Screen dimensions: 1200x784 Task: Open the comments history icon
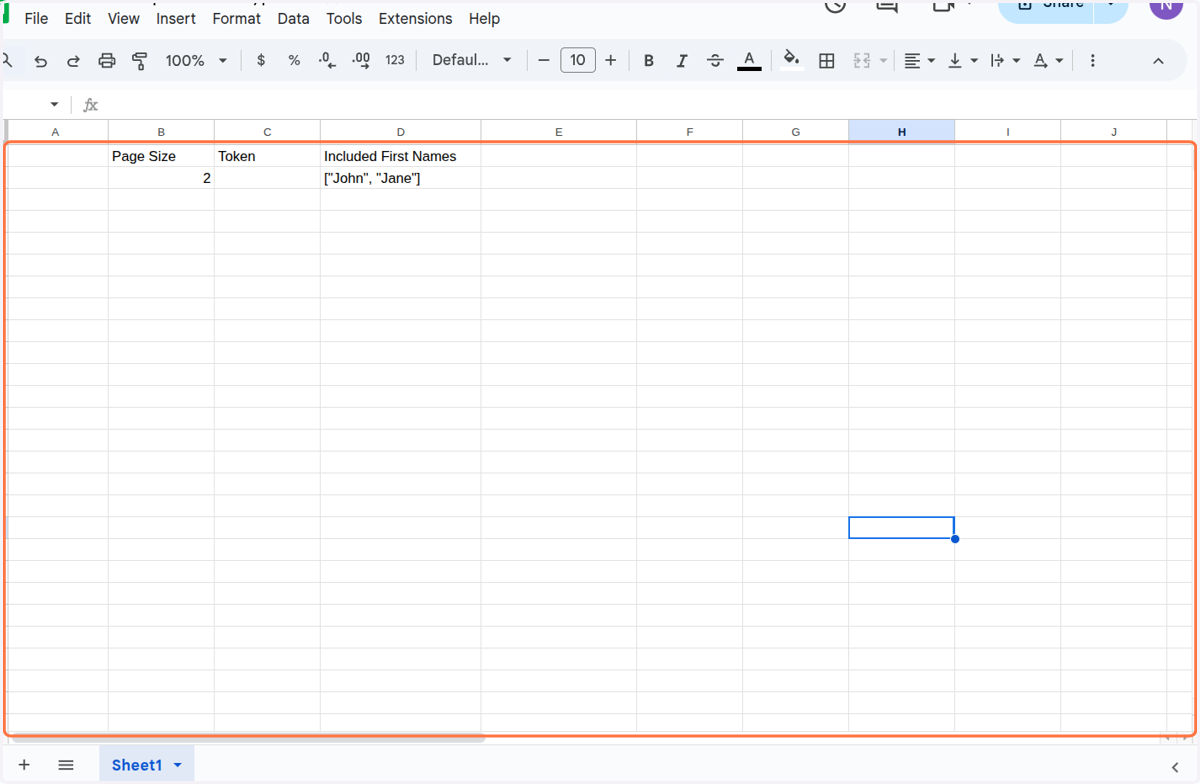pyautogui.click(x=886, y=5)
